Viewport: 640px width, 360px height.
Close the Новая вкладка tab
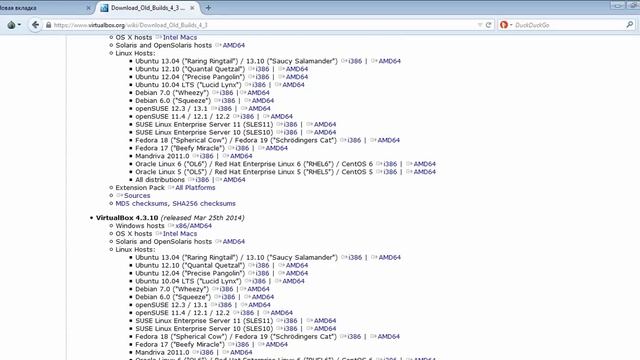pyautogui.click(x=88, y=8)
